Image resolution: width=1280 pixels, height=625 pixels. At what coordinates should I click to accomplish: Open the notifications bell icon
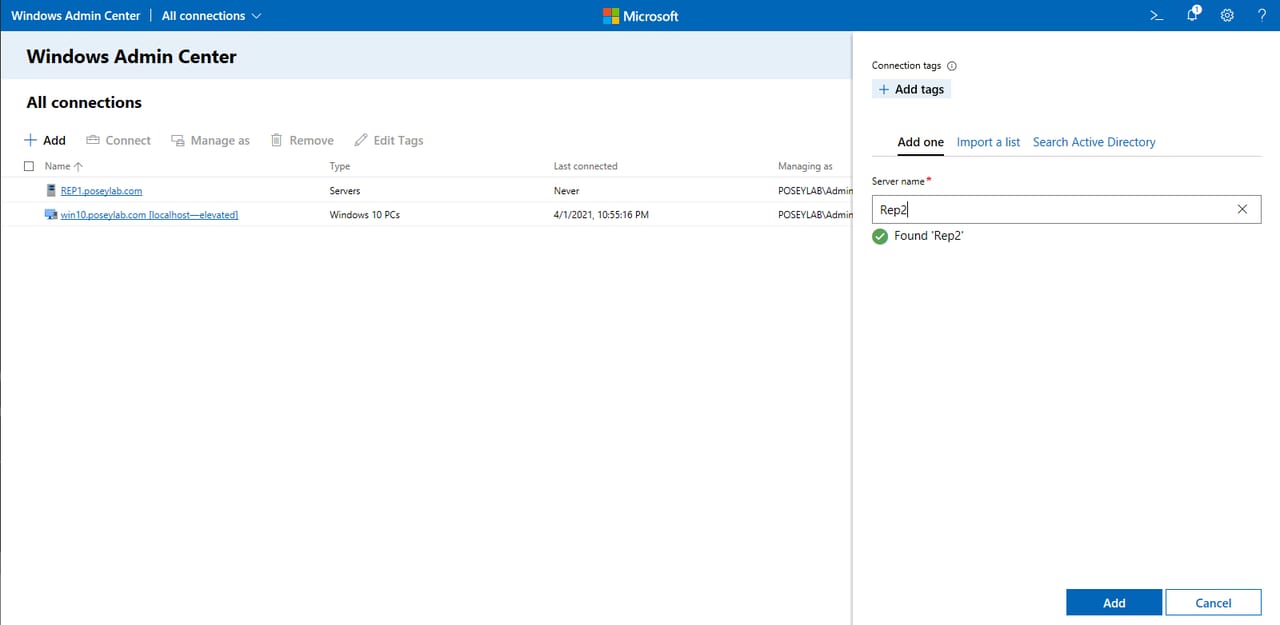point(1192,15)
